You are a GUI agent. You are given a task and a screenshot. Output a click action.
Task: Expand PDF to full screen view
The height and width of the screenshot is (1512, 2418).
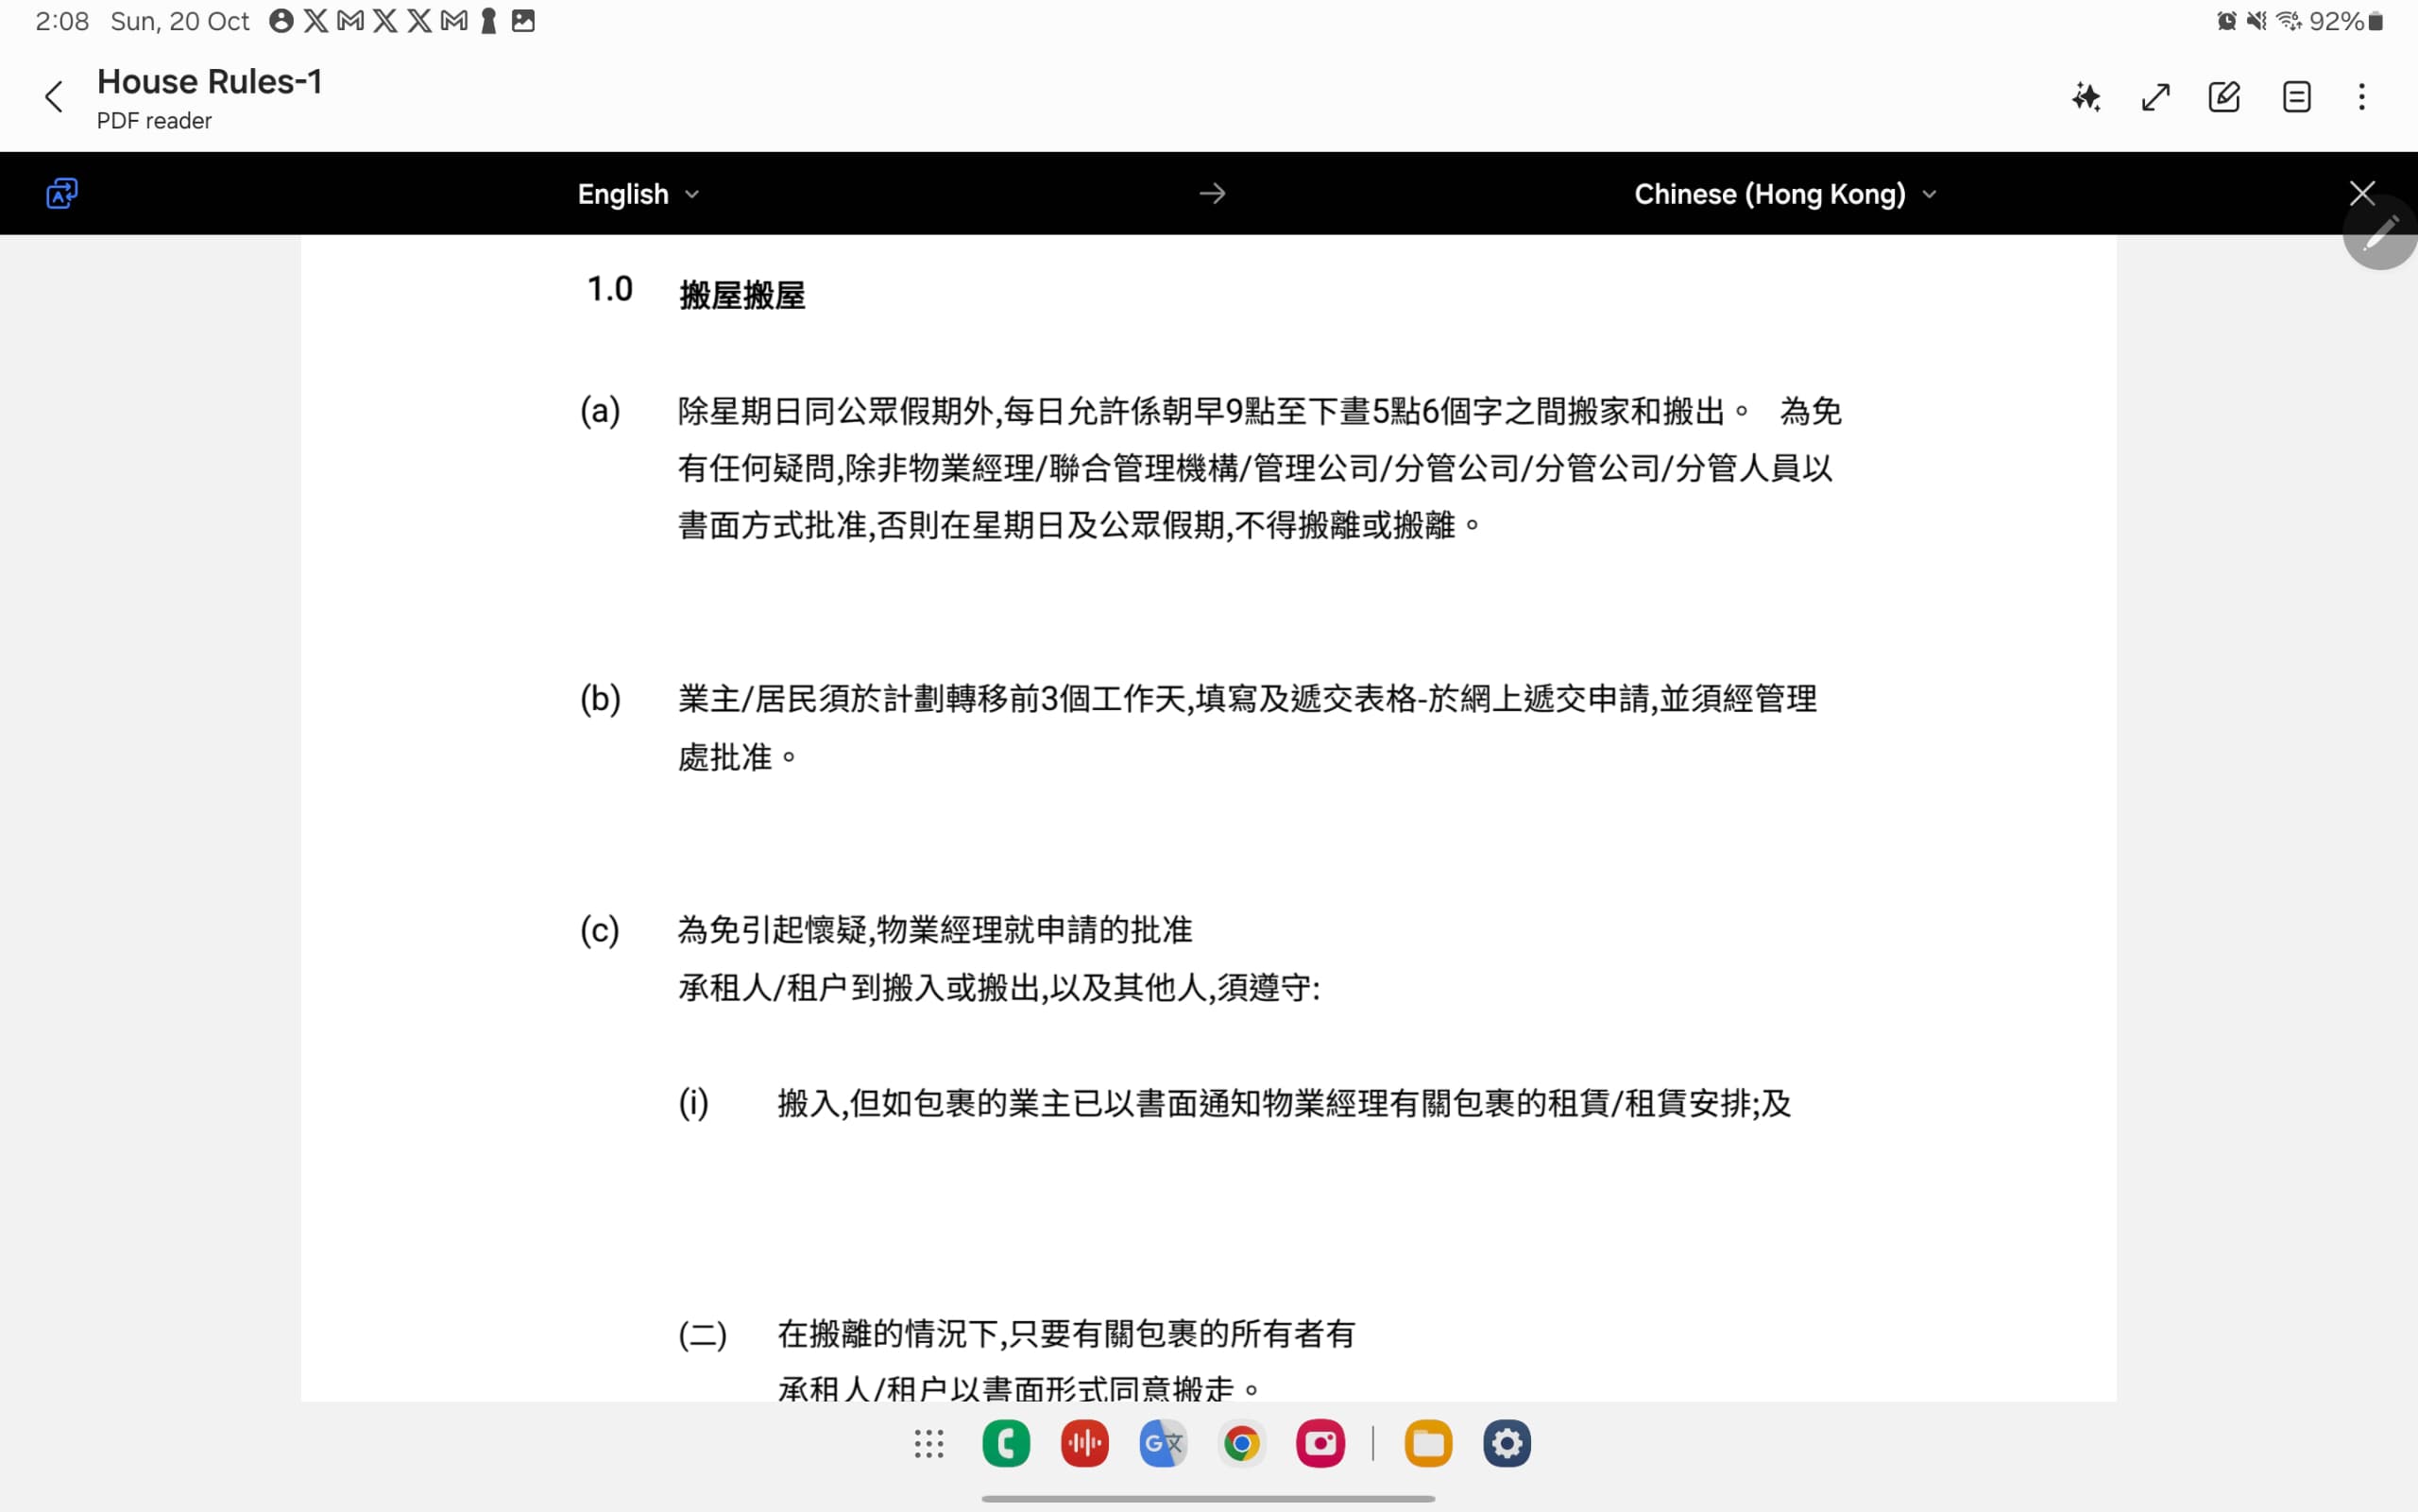tap(2156, 97)
